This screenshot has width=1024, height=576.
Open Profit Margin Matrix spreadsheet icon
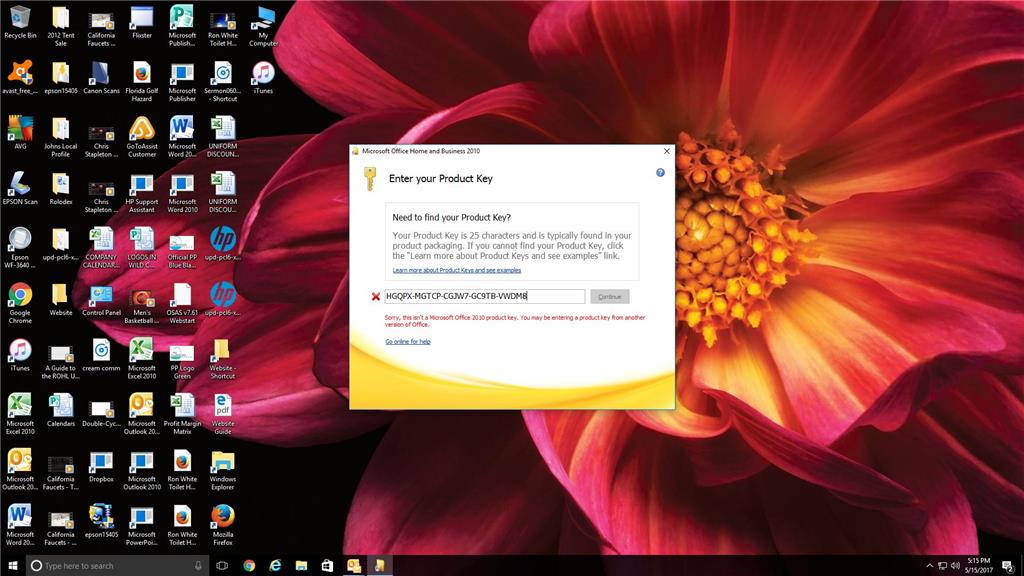point(182,414)
